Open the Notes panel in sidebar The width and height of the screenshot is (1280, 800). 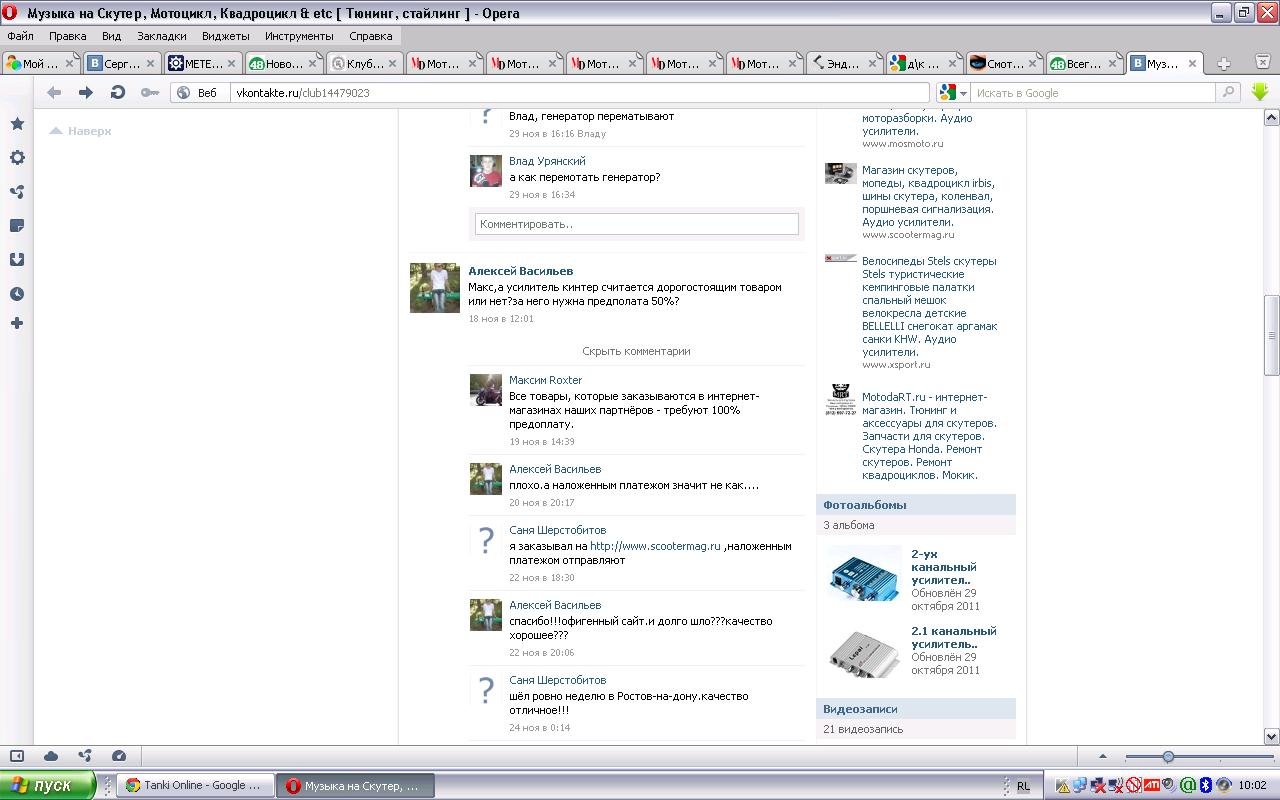(x=17, y=226)
